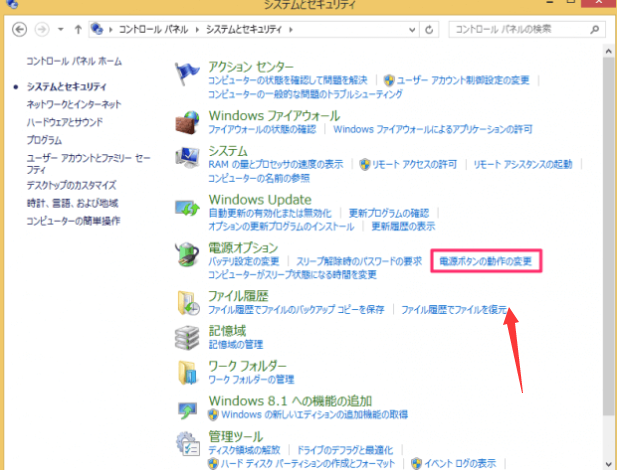The width and height of the screenshot is (617, 470).
Task: Click the Windows 8.1 add features icon
Action: pos(187,409)
